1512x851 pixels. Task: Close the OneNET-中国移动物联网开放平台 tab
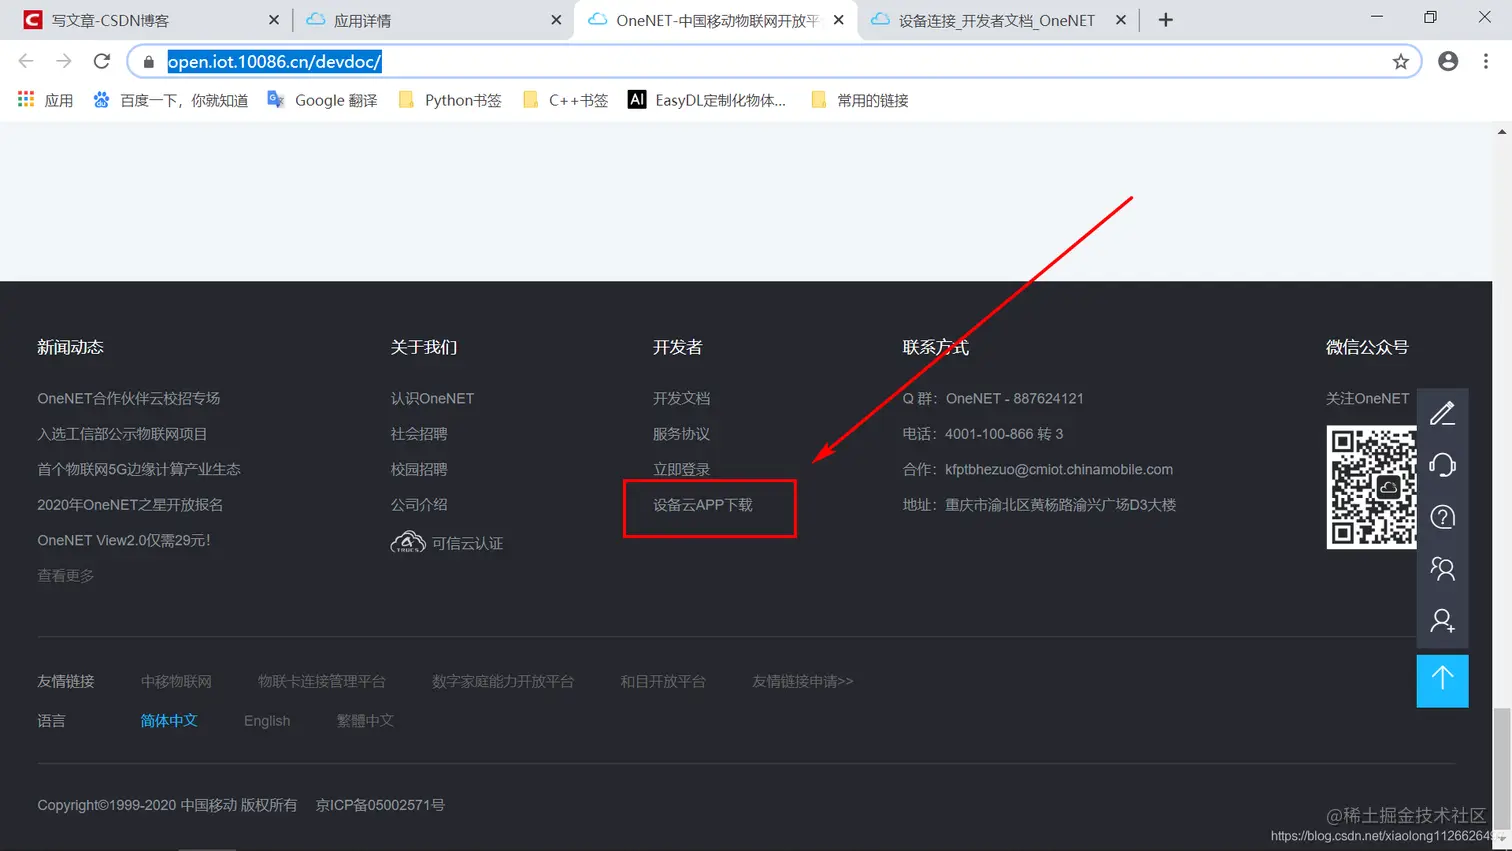click(838, 20)
